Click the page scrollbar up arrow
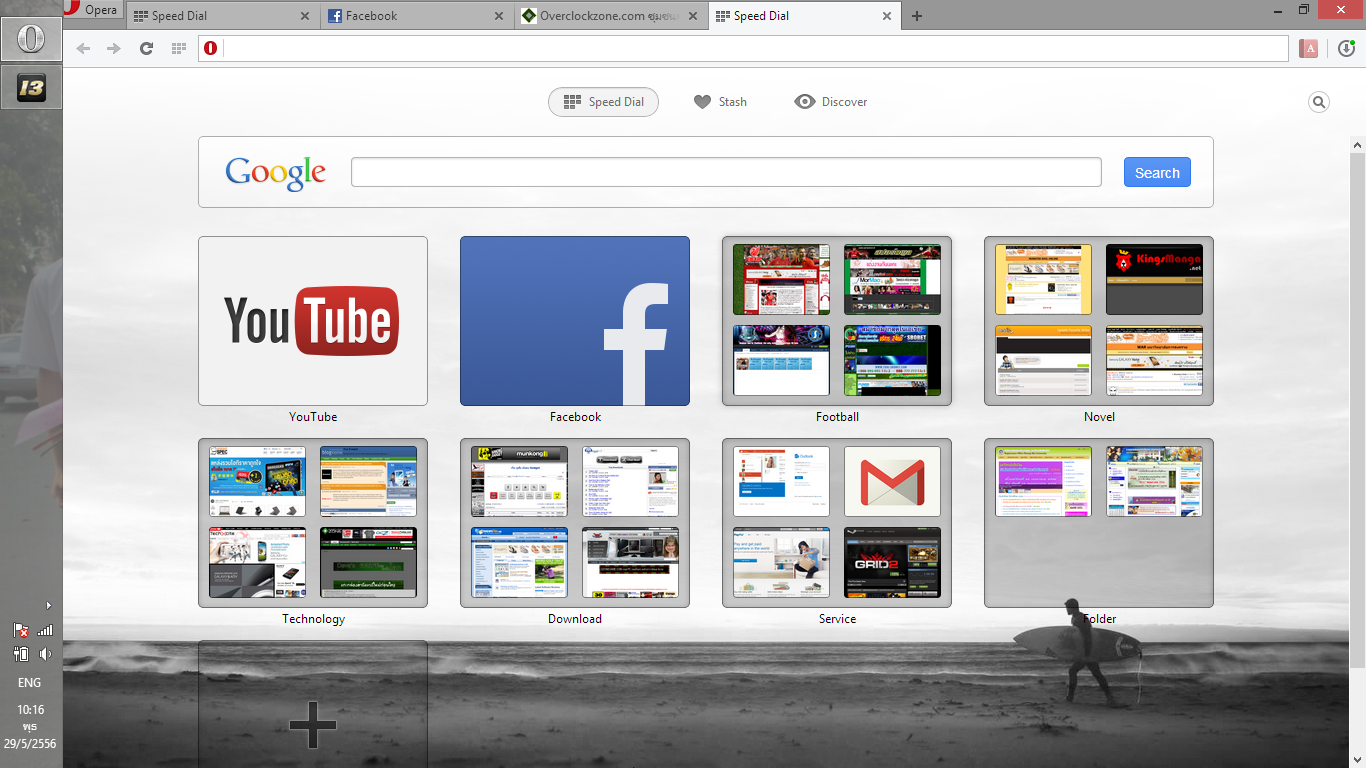Screen dimensions: 1366x768 click(1357, 146)
